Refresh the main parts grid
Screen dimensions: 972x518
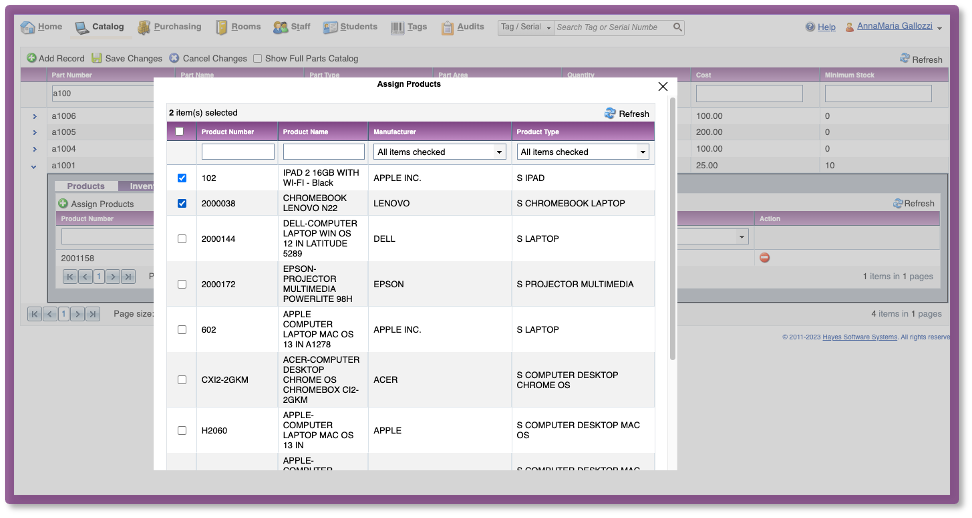coord(921,59)
